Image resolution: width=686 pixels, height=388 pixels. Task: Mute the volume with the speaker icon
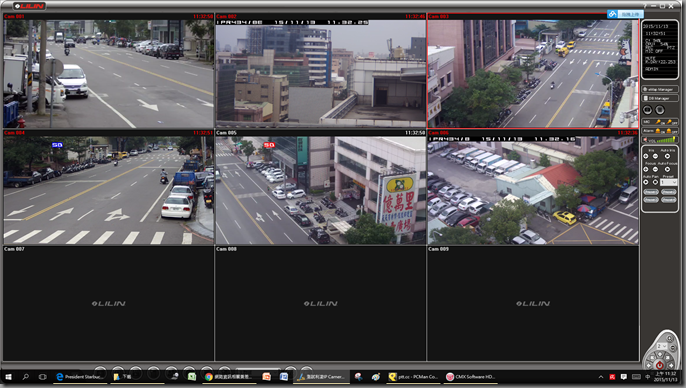tap(645, 140)
